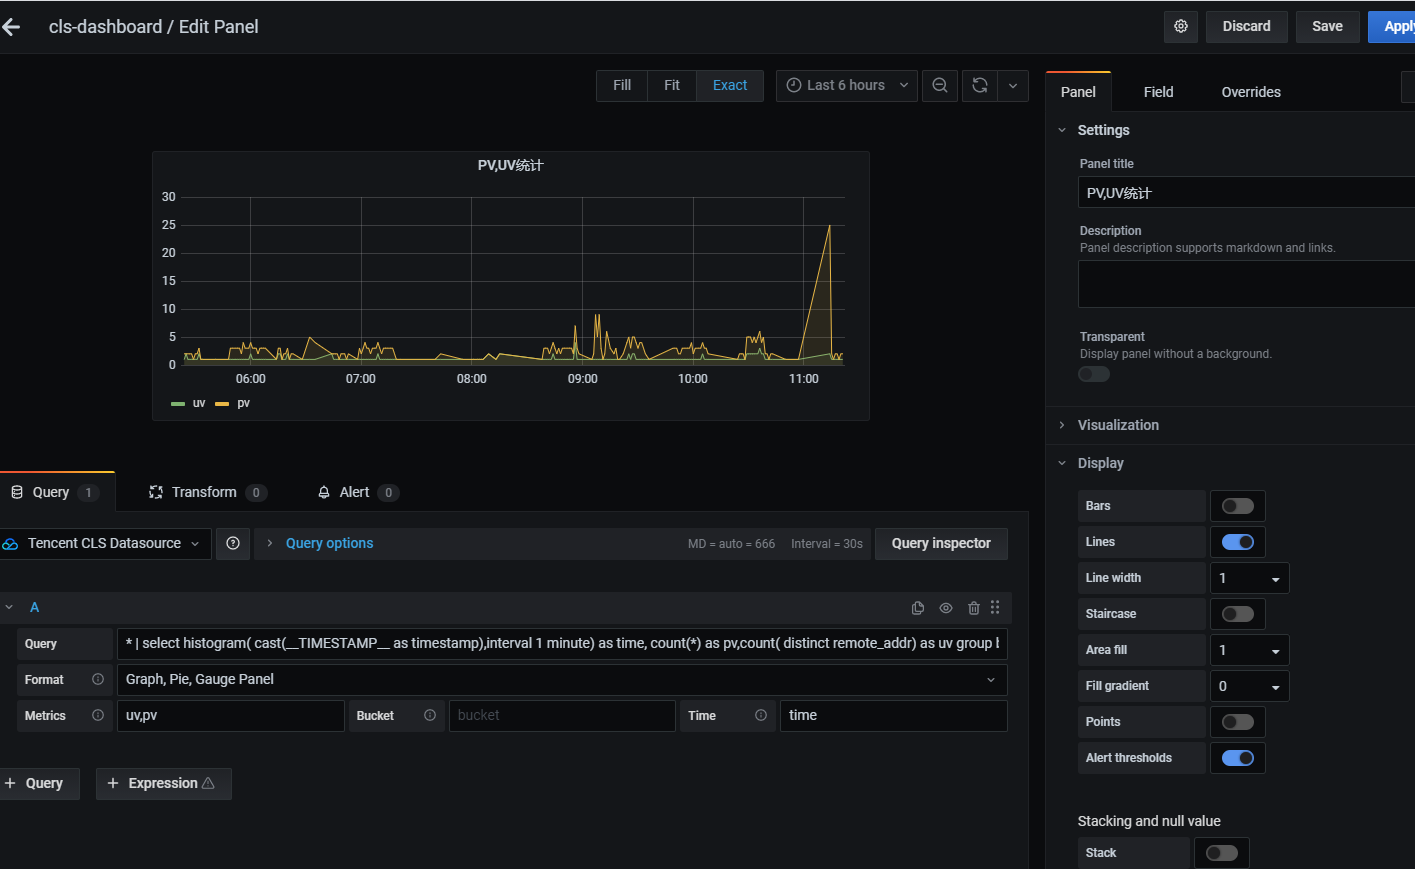Open the Fill gradient dropdown
The width and height of the screenshot is (1415, 869).
tap(1249, 686)
